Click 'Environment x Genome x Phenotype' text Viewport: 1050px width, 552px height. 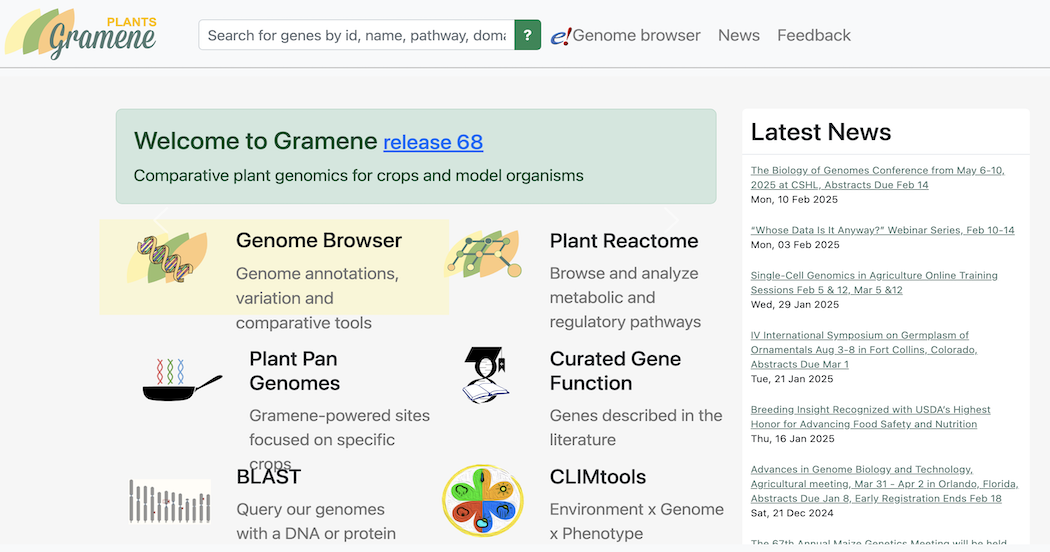pos(637,521)
